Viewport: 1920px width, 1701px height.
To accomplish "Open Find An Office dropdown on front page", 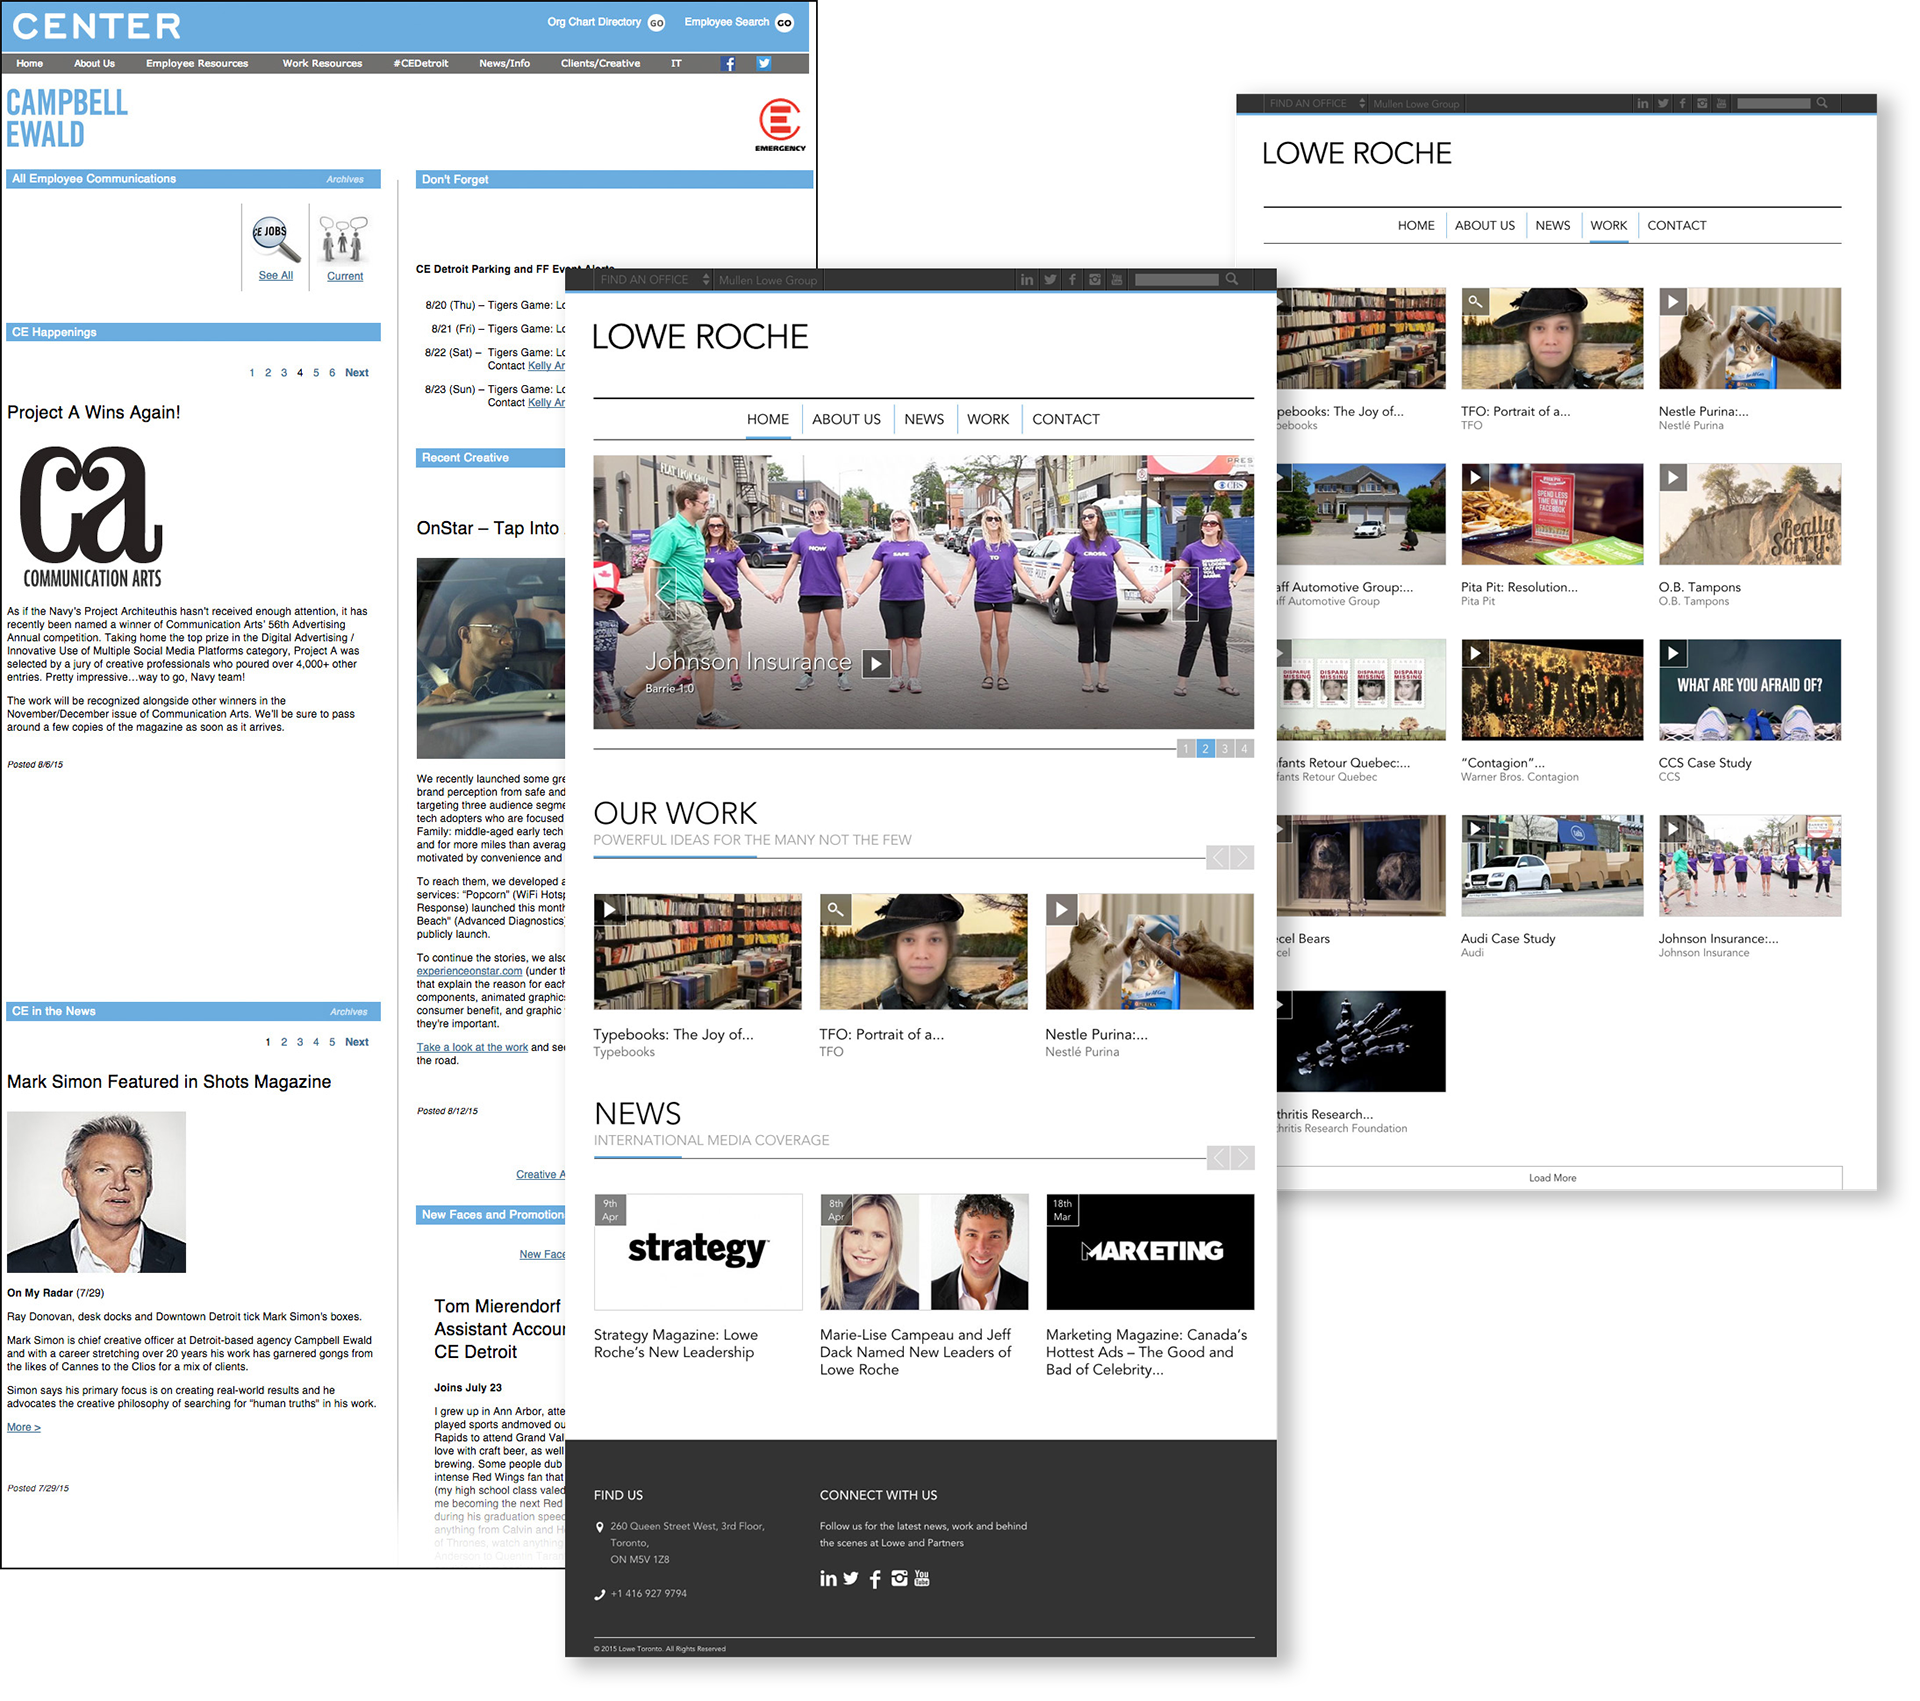I will coord(655,280).
